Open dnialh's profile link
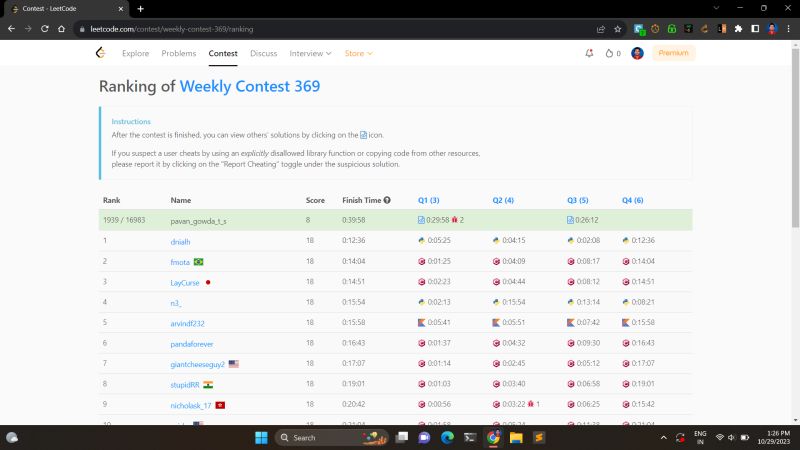The image size is (800, 450). pyautogui.click(x=180, y=242)
